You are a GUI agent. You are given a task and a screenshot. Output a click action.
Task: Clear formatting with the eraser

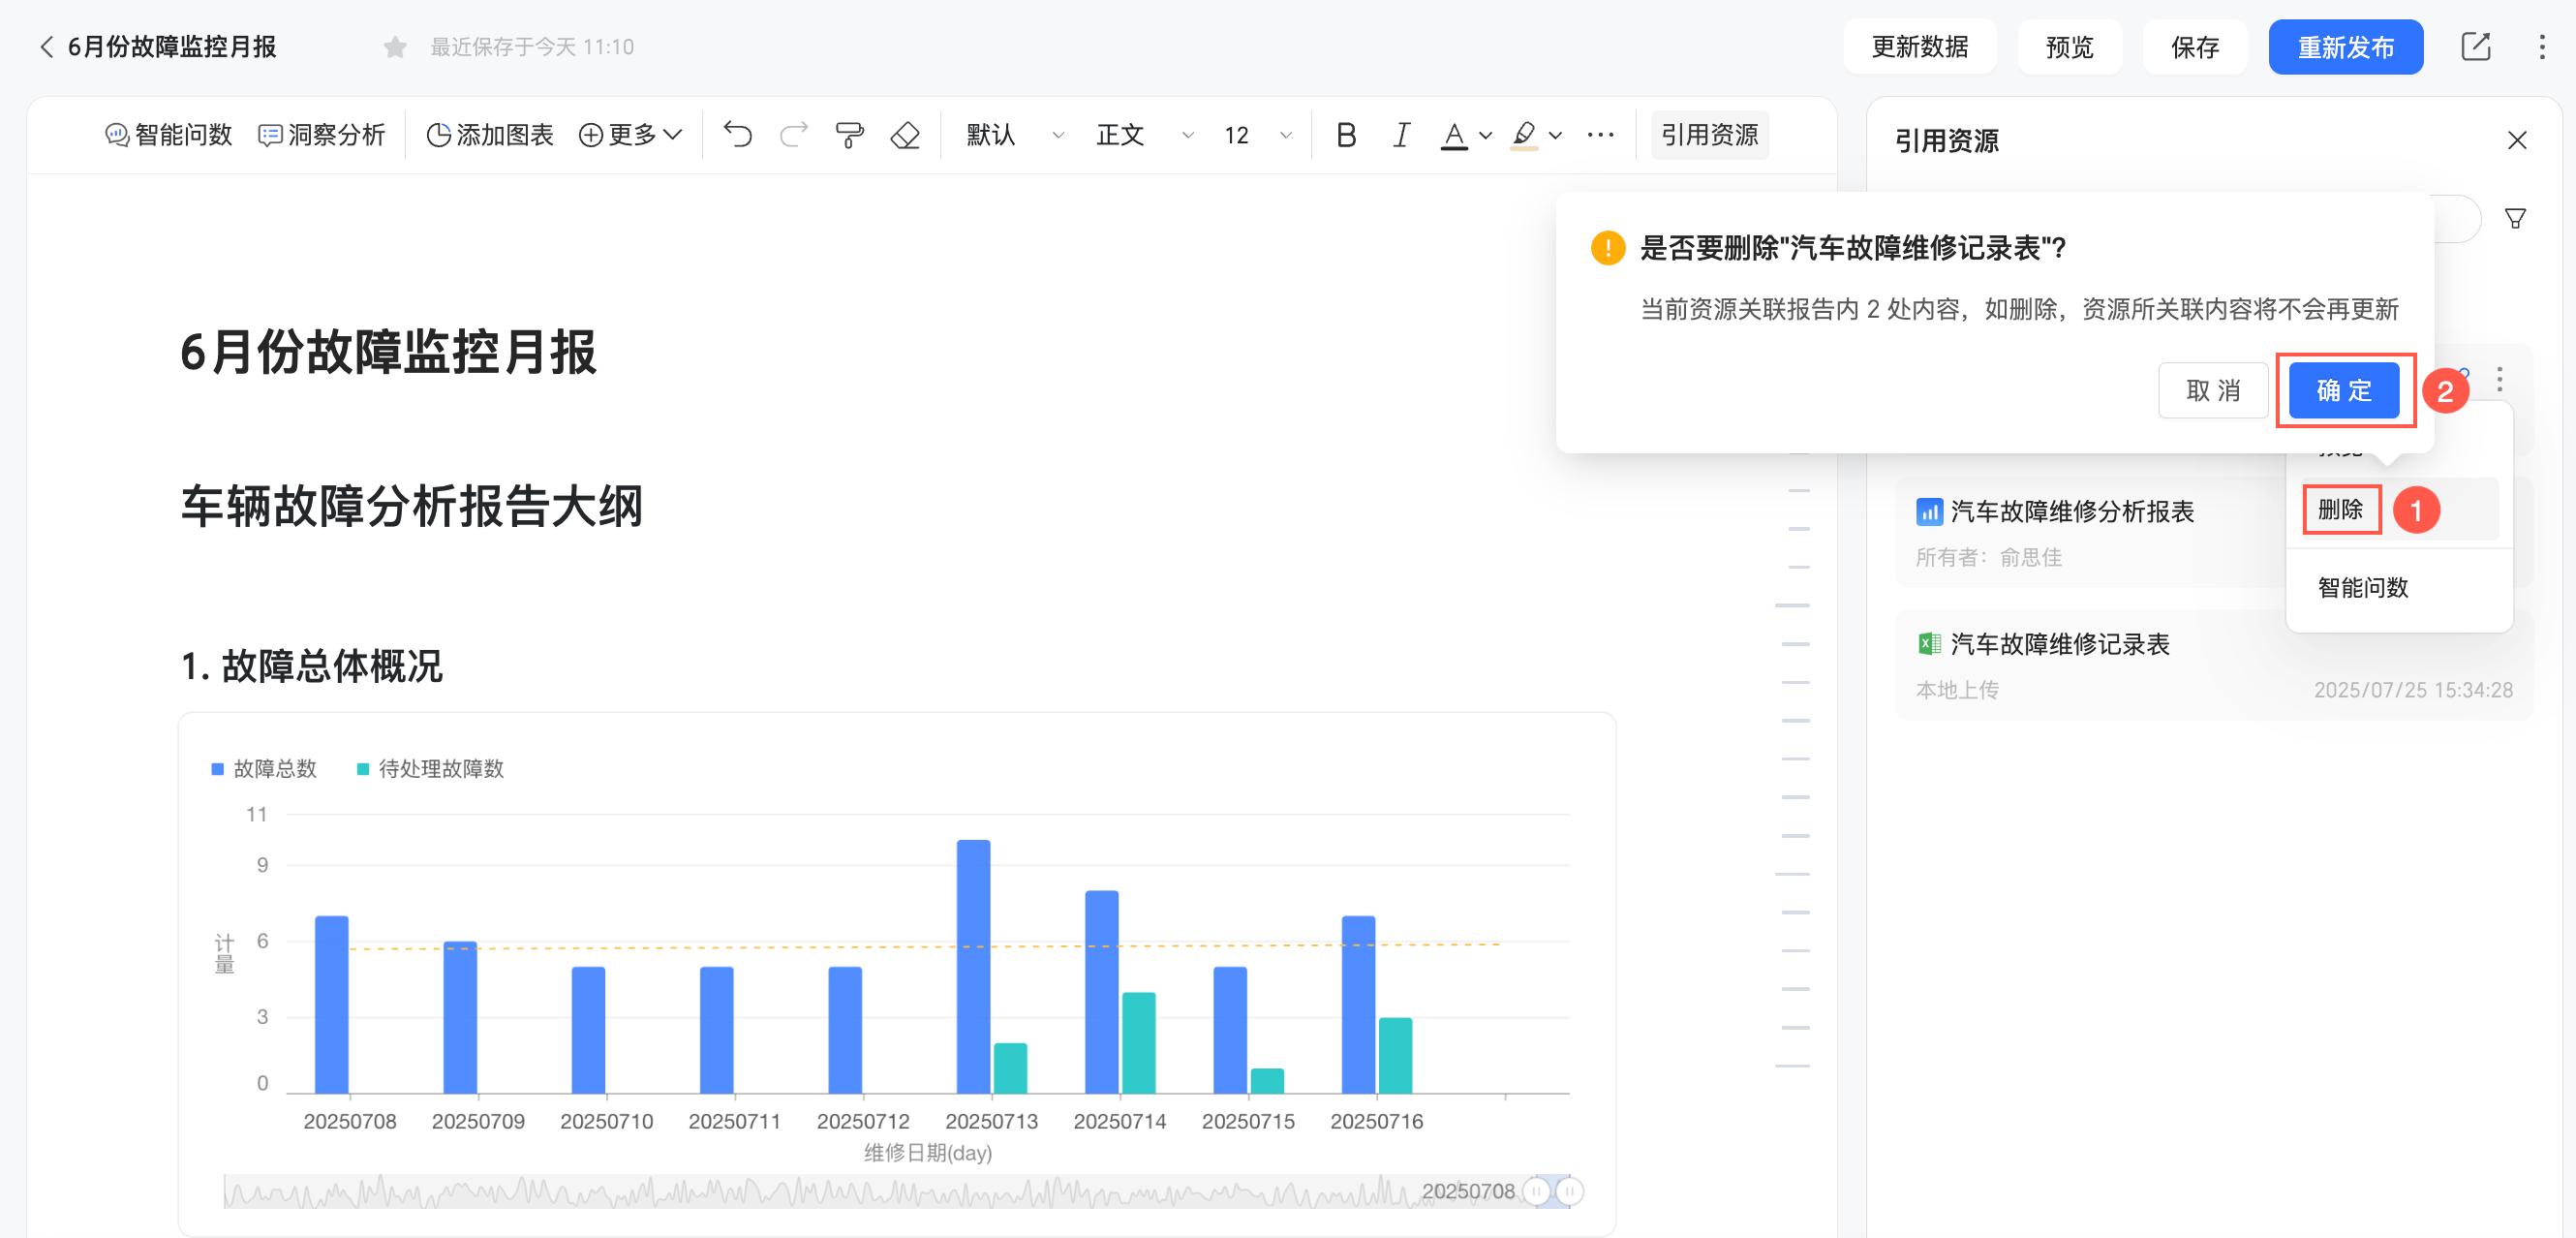pos(905,135)
